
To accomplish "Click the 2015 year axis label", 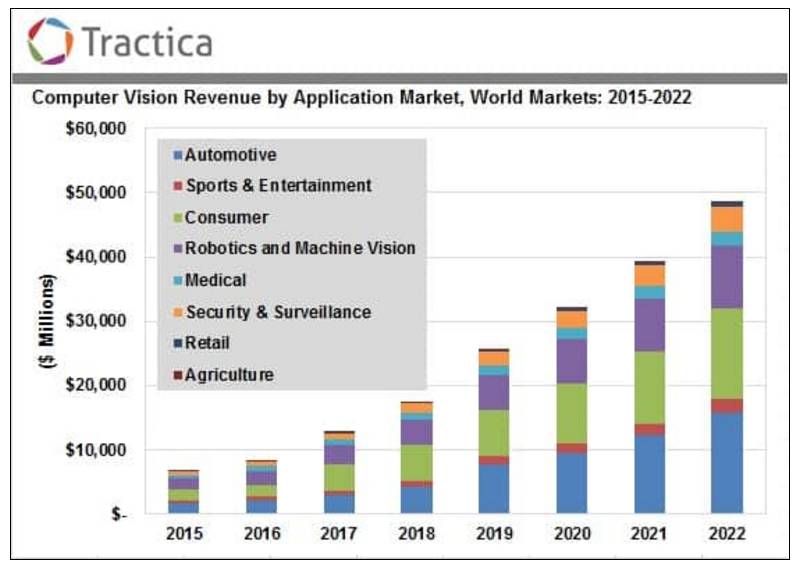I will [x=184, y=533].
